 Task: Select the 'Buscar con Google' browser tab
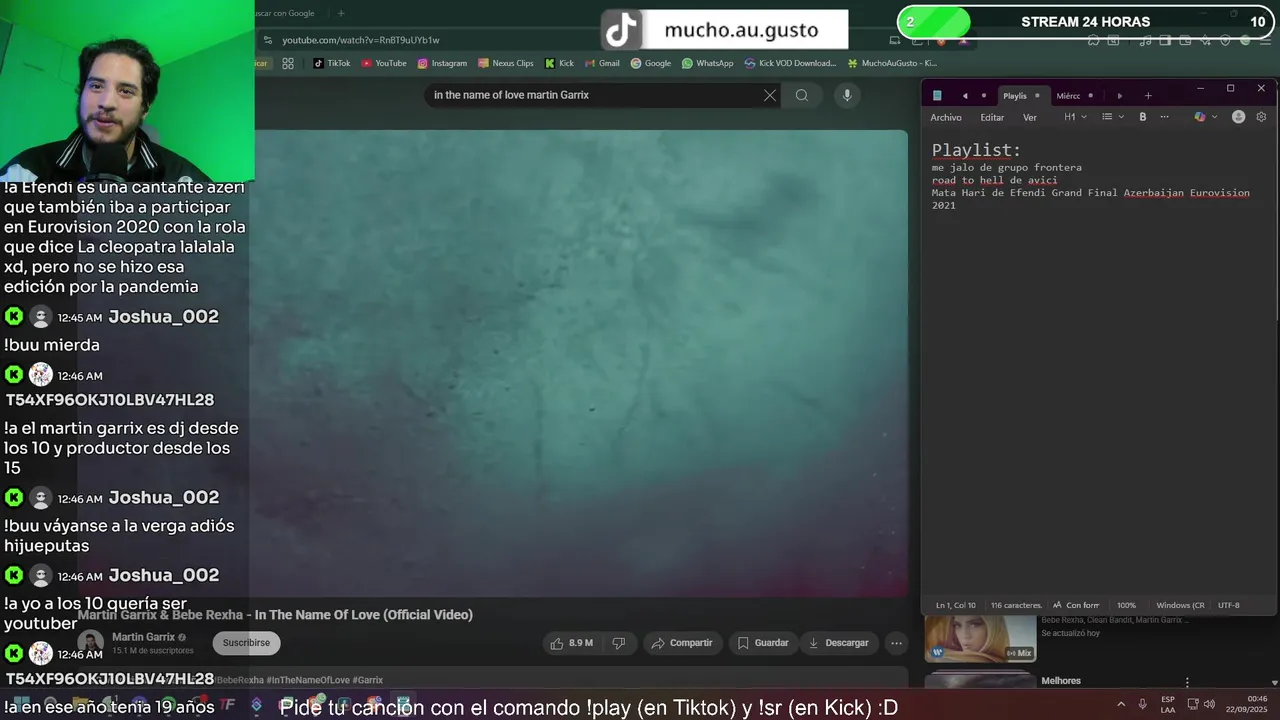285,13
